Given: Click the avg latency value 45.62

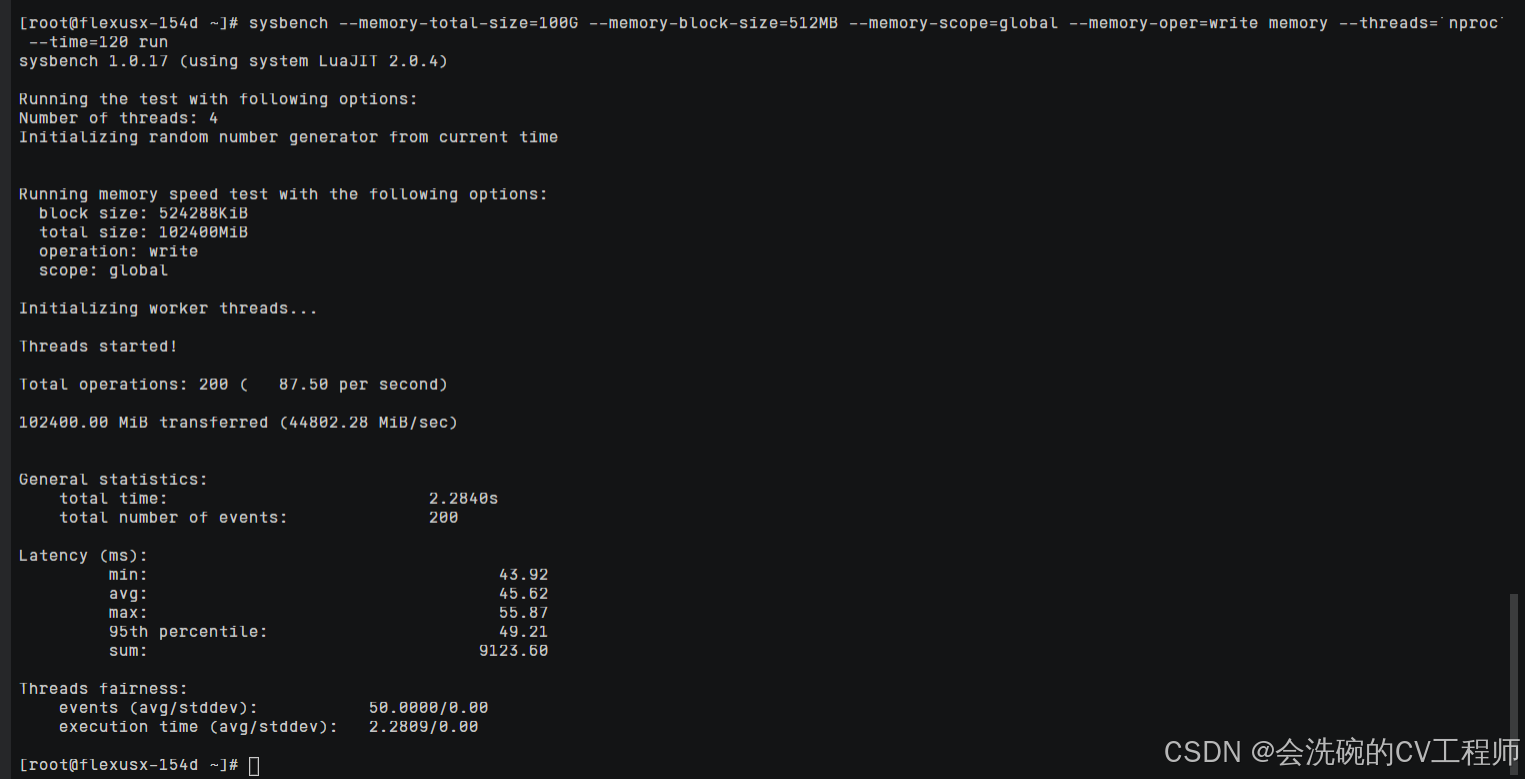Looking at the screenshot, I should [x=523, y=593].
